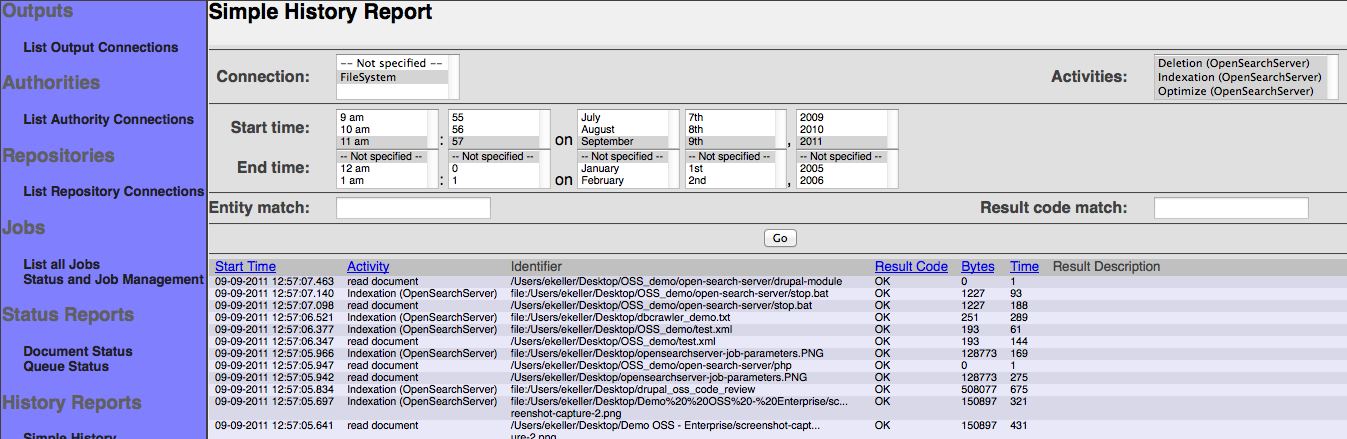Image resolution: width=1347 pixels, height=439 pixels.
Task: Choose 10 am in Start time hour list
Action: coord(356,129)
